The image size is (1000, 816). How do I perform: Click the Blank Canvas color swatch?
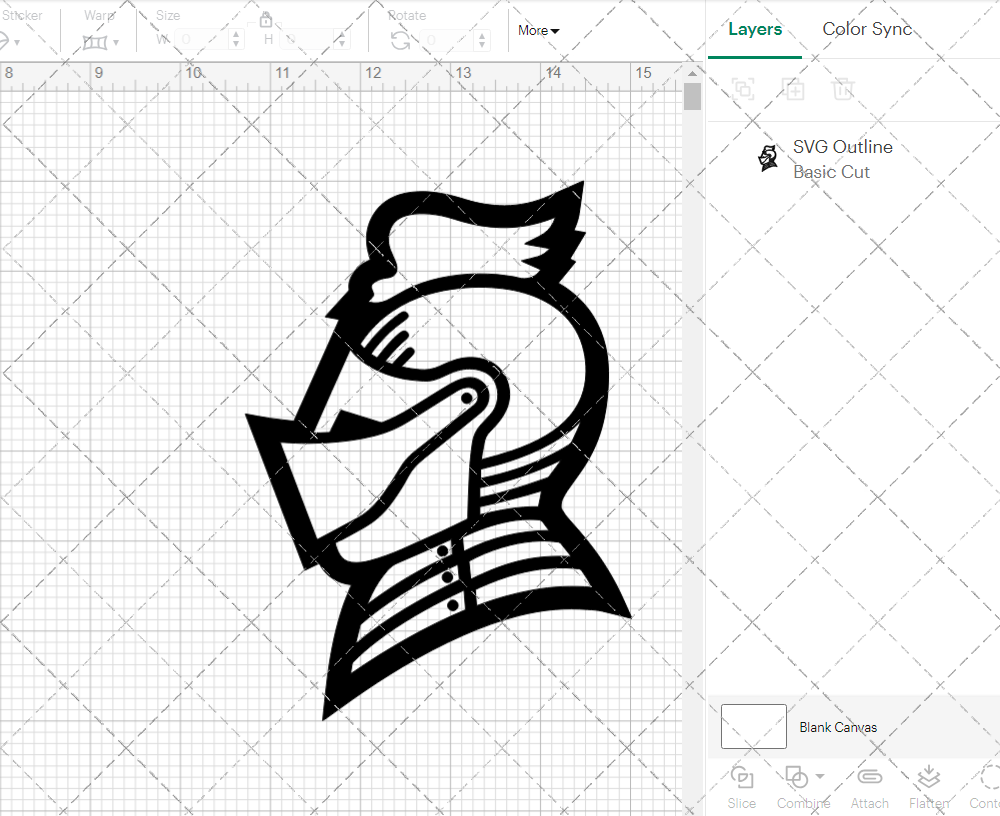pos(753,727)
